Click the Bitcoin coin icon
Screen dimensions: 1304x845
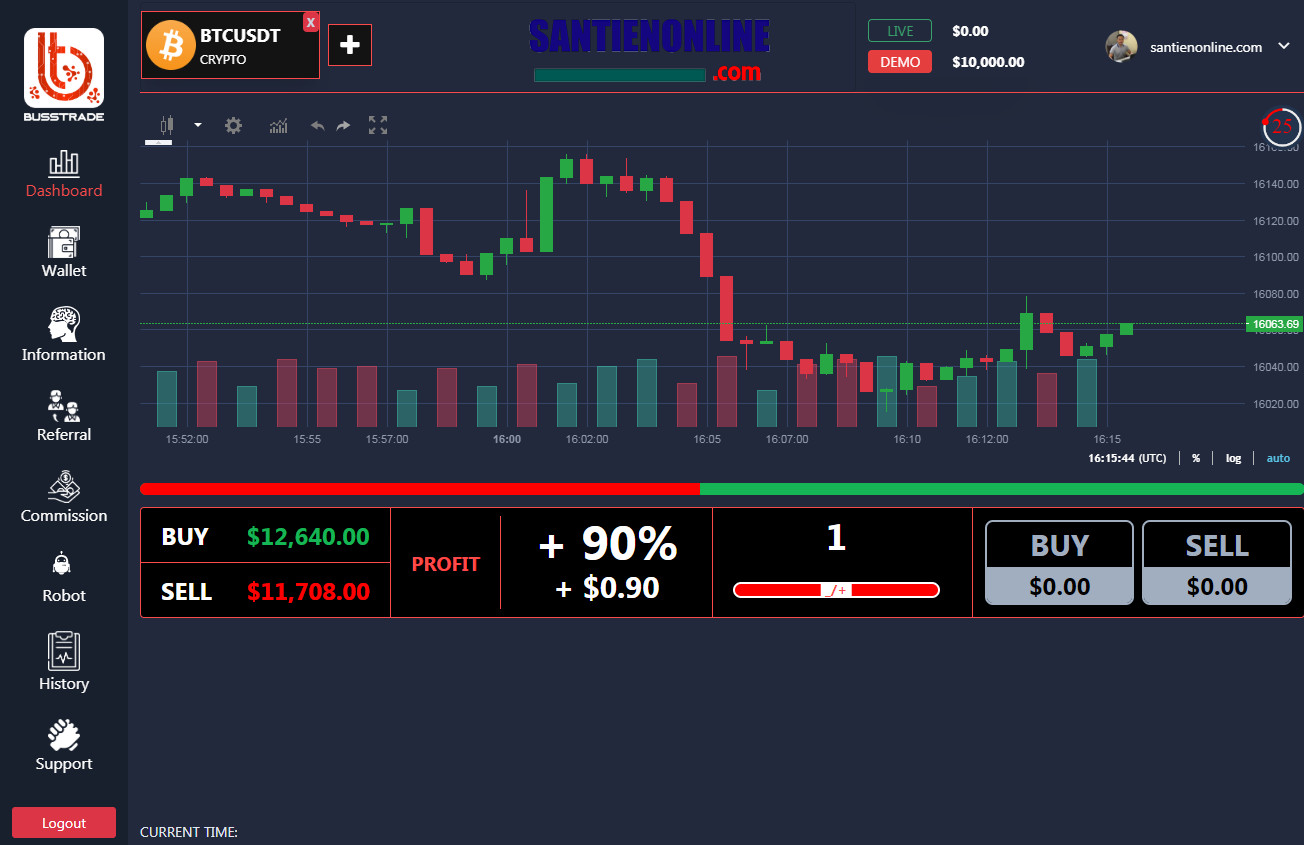pyautogui.click(x=169, y=46)
